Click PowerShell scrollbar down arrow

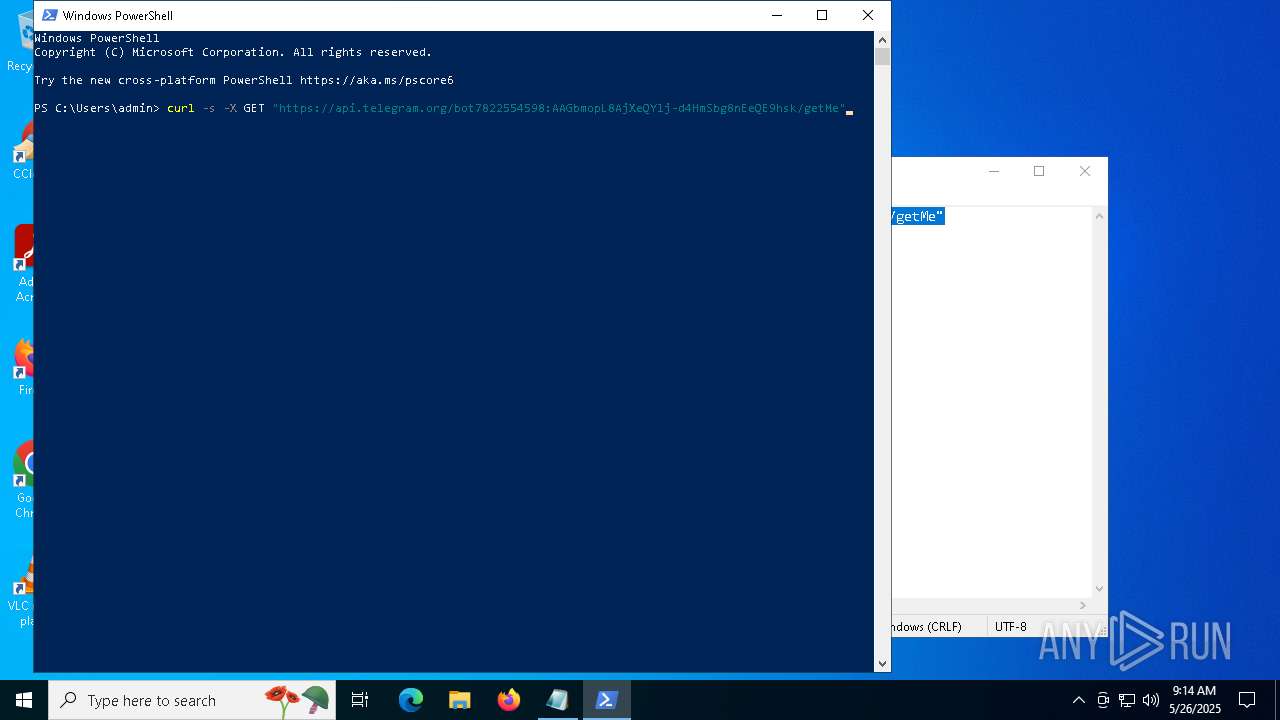click(882, 663)
